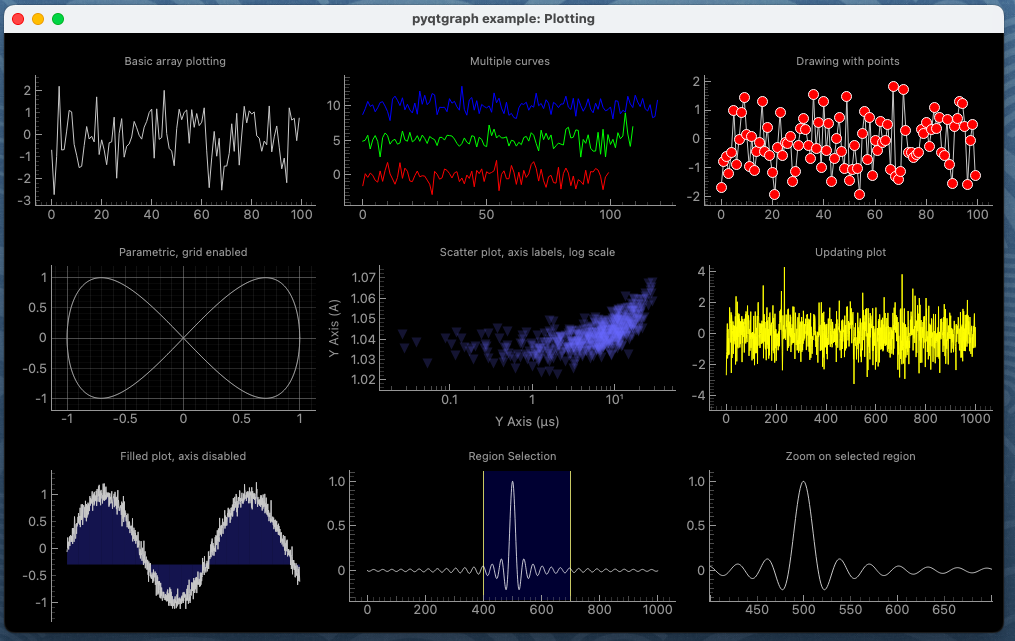1015x641 pixels.
Task: Click the 'Region Selection' plot title
Action: click(512, 456)
